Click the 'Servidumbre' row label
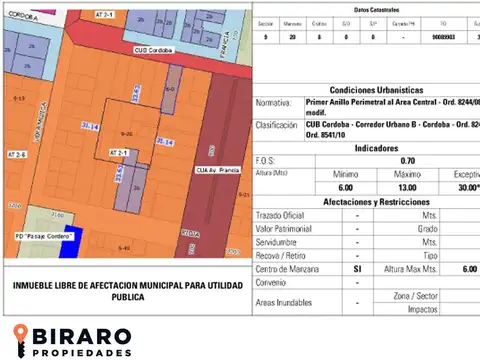The width and height of the screenshot is (480, 360). [276, 242]
